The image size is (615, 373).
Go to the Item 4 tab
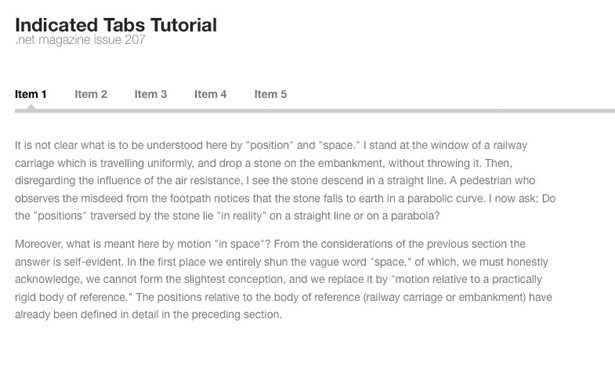click(x=210, y=95)
